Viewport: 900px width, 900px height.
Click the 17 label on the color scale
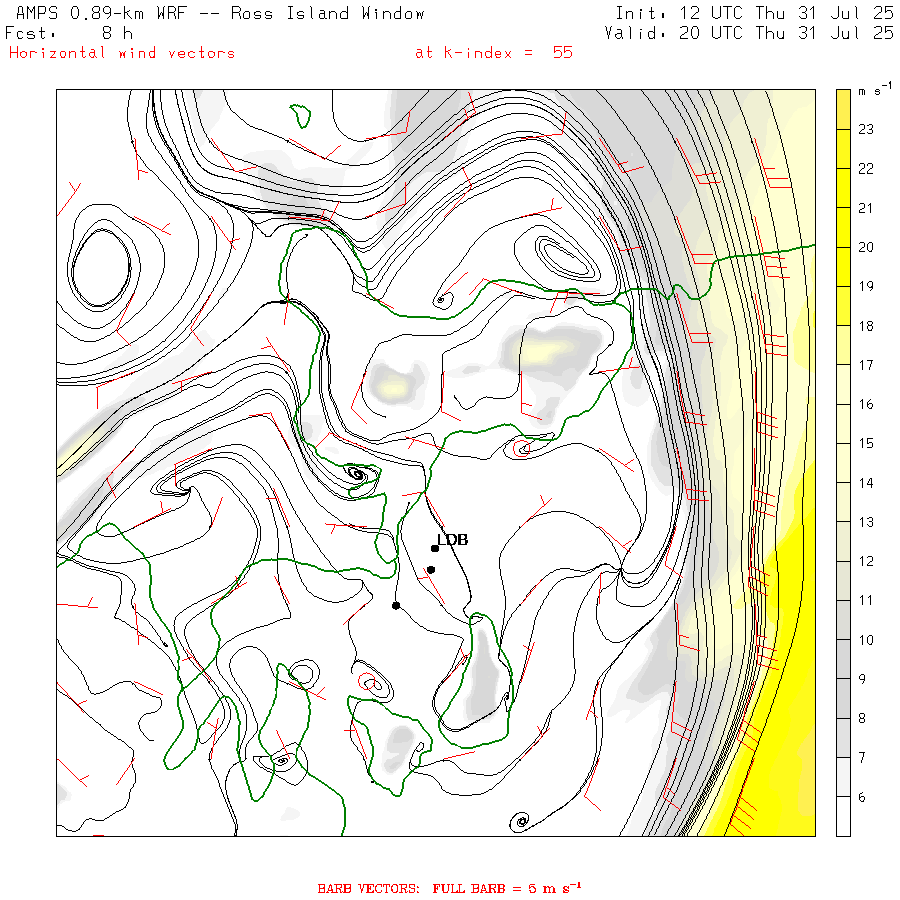[x=866, y=365]
